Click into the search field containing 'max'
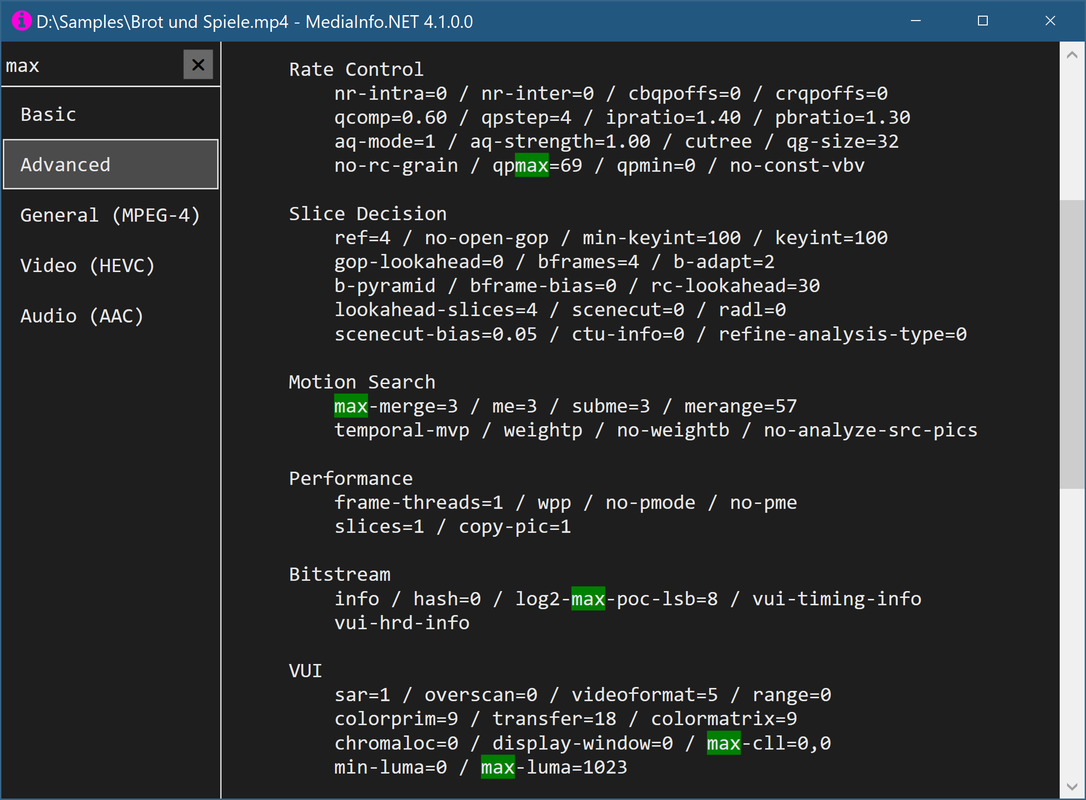The height and width of the screenshot is (800, 1086). [91, 65]
